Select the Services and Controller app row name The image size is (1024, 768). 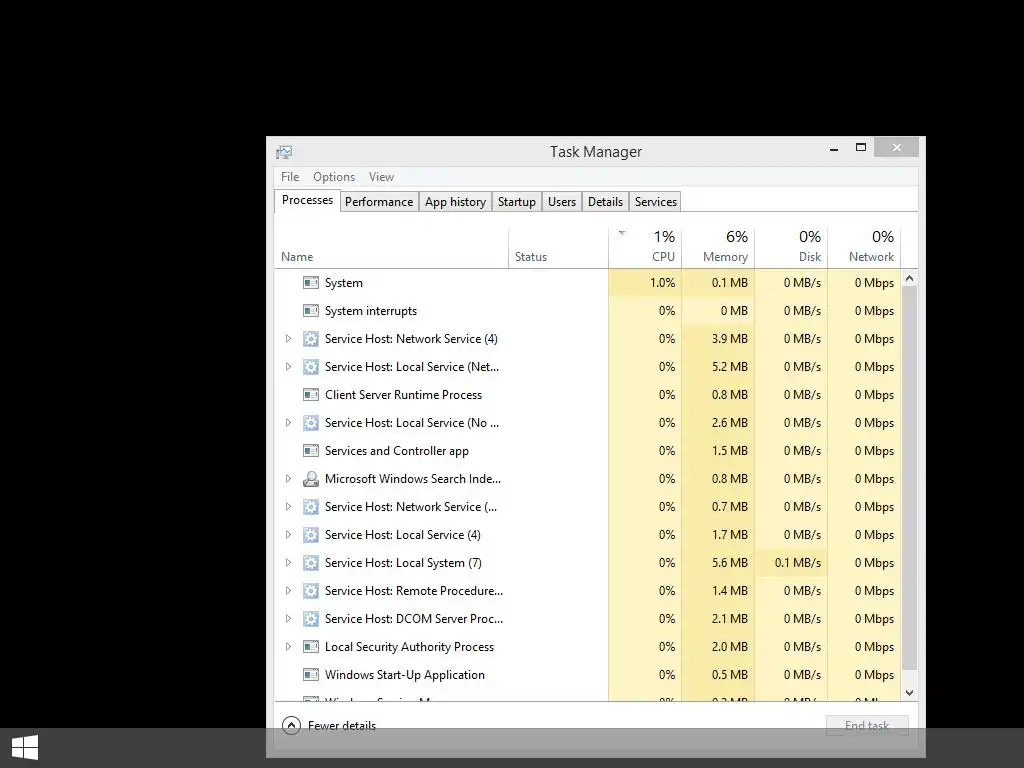(396, 451)
